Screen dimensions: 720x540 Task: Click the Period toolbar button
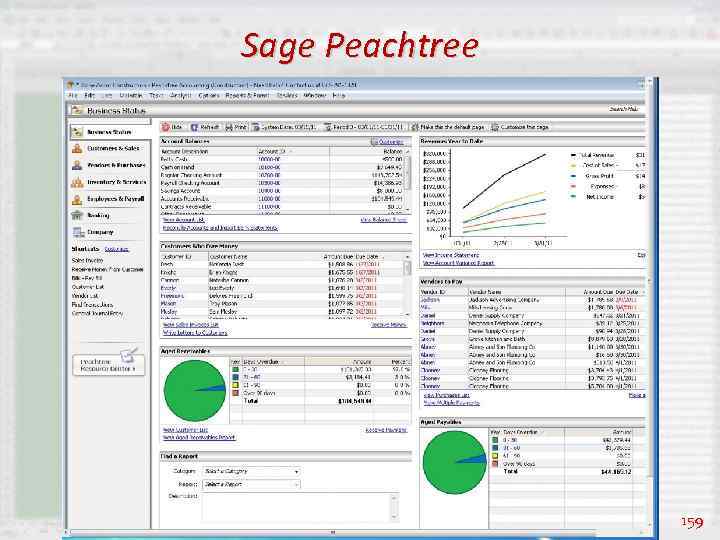(364, 127)
